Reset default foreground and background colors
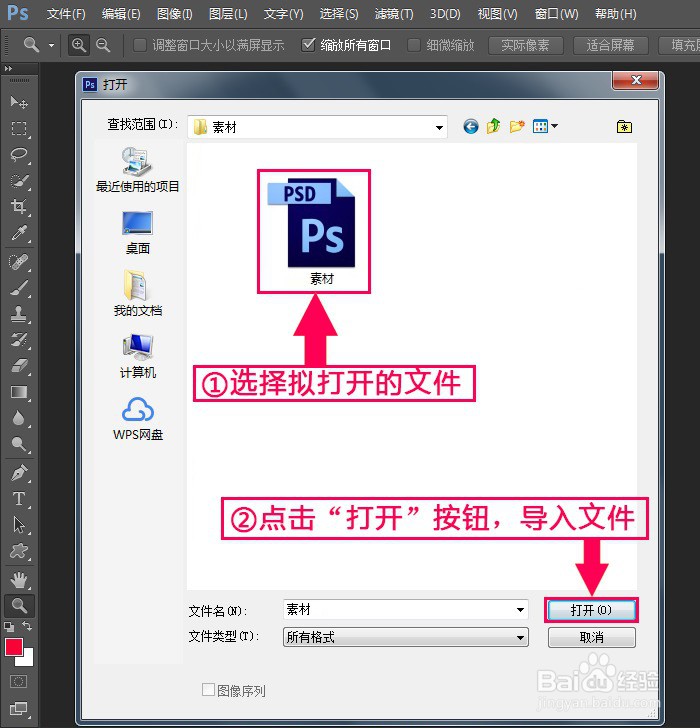This screenshot has height=728, width=700. point(9,627)
